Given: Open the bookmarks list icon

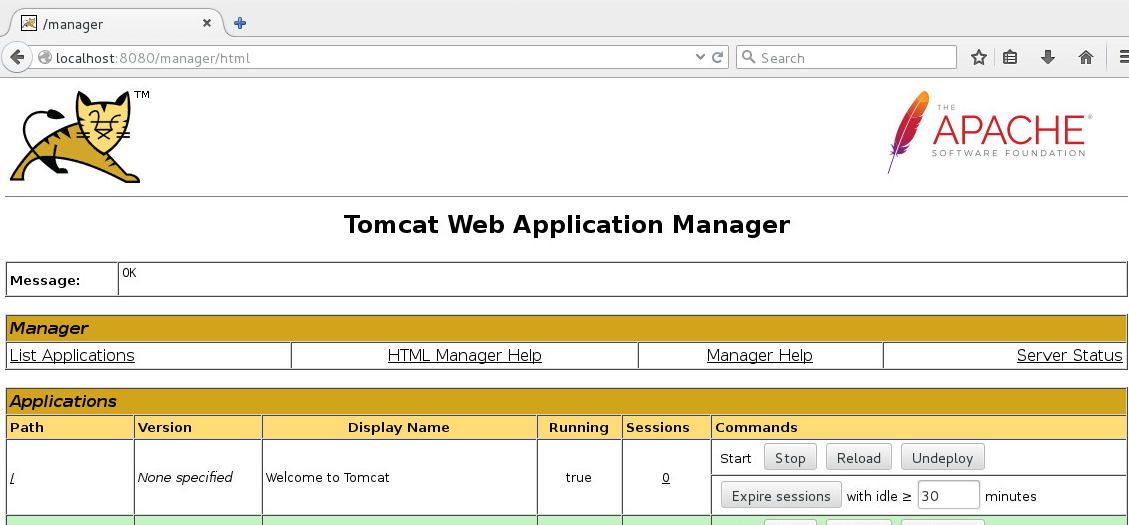Looking at the screenshot, I should tap(1010, 58).
